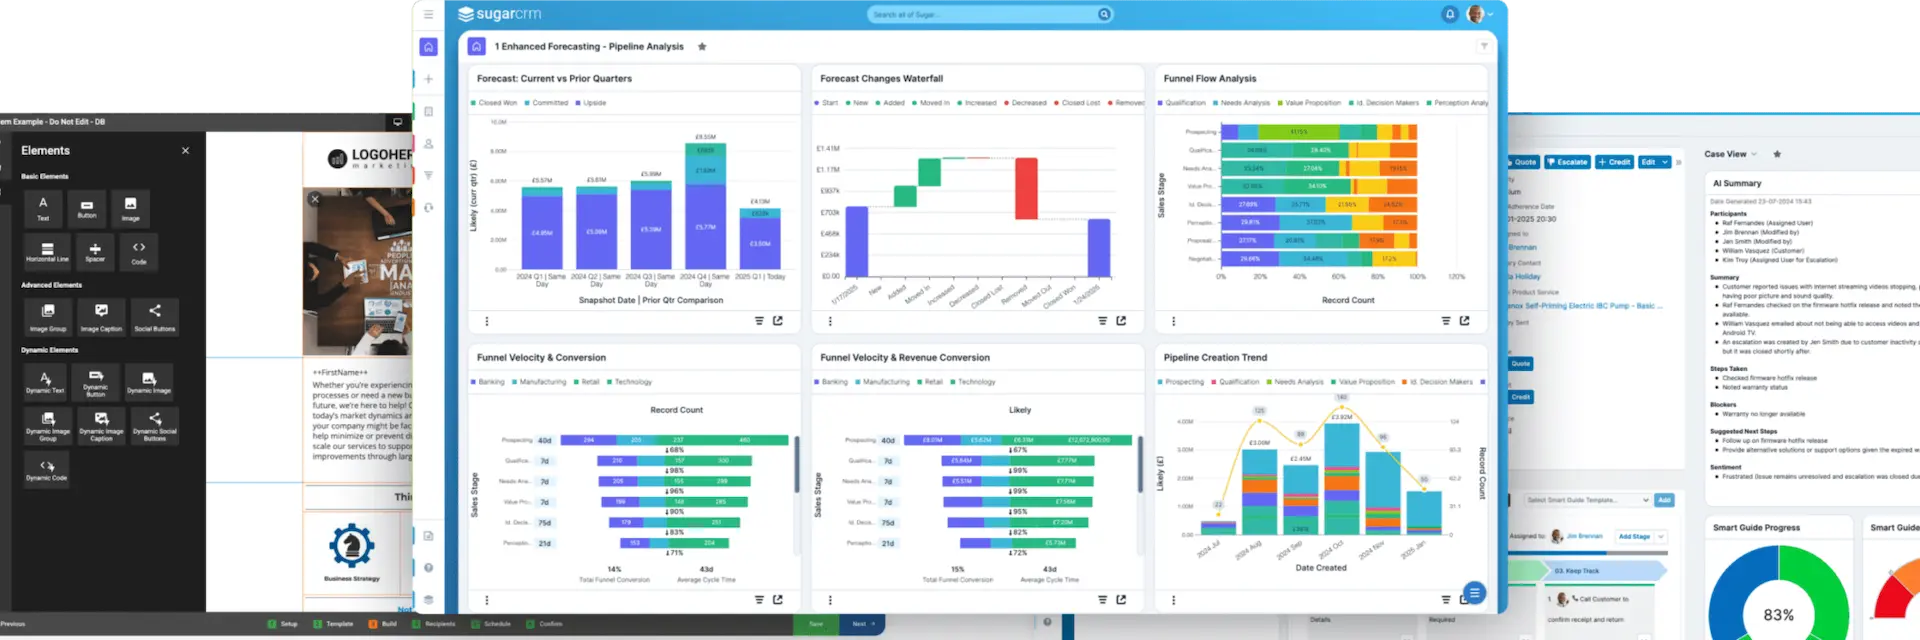
Task: Add a Dynamic Image Caption element
Action: click(101, 426)
